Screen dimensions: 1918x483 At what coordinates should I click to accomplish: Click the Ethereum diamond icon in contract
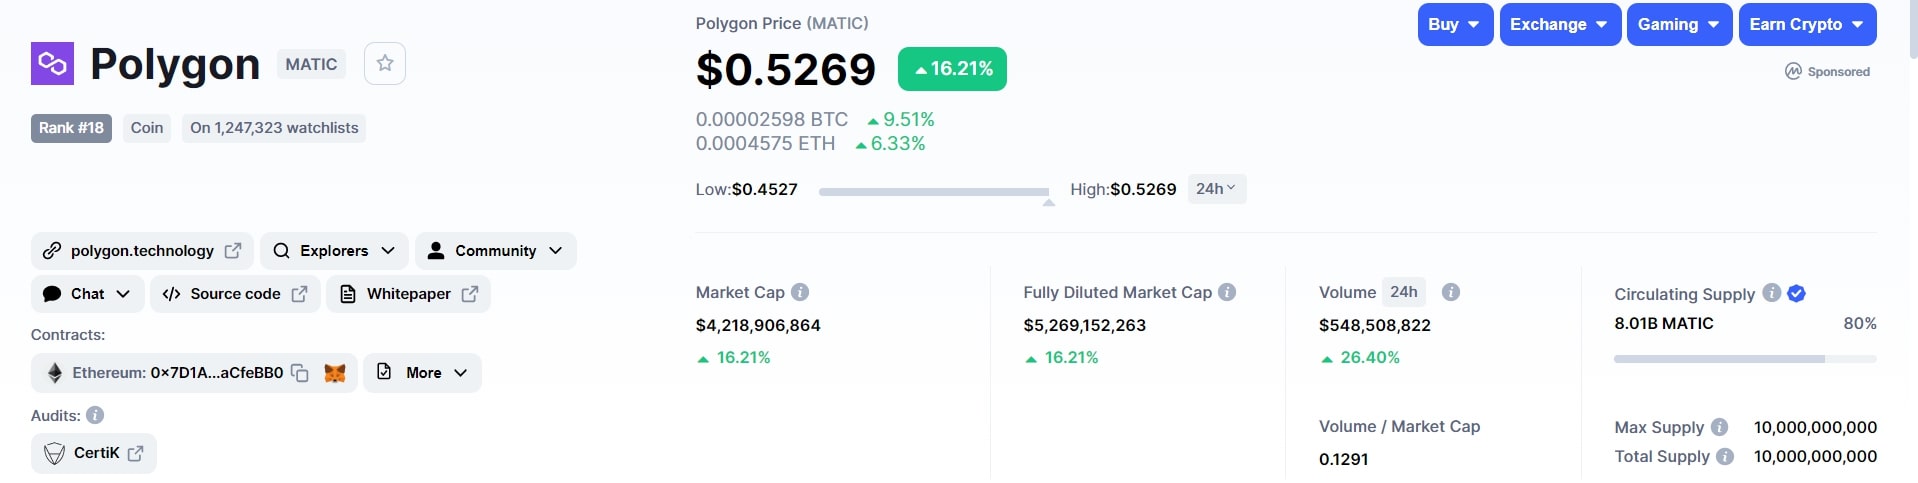click(x=55, y=373)
